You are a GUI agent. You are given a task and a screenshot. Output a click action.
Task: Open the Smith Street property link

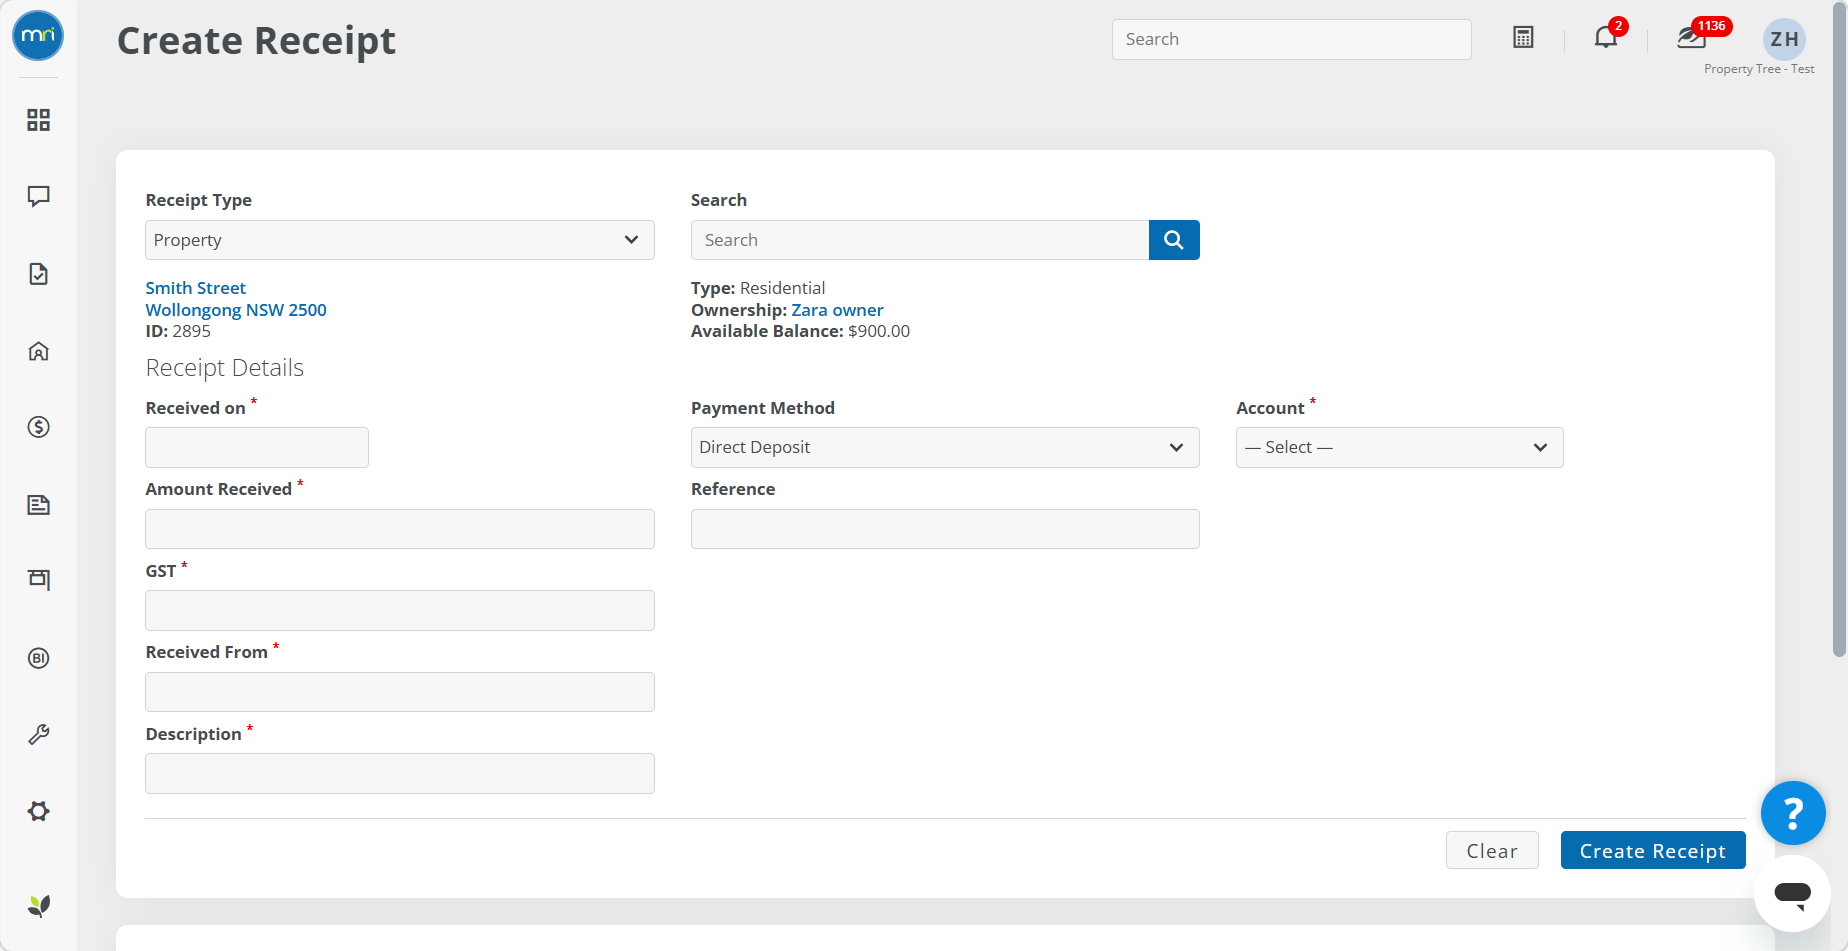pos(195,288)
